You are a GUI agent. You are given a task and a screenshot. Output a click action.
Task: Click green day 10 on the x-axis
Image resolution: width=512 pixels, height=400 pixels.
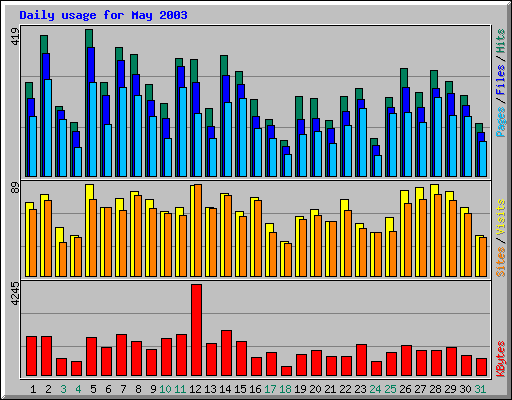pos(165,389)
